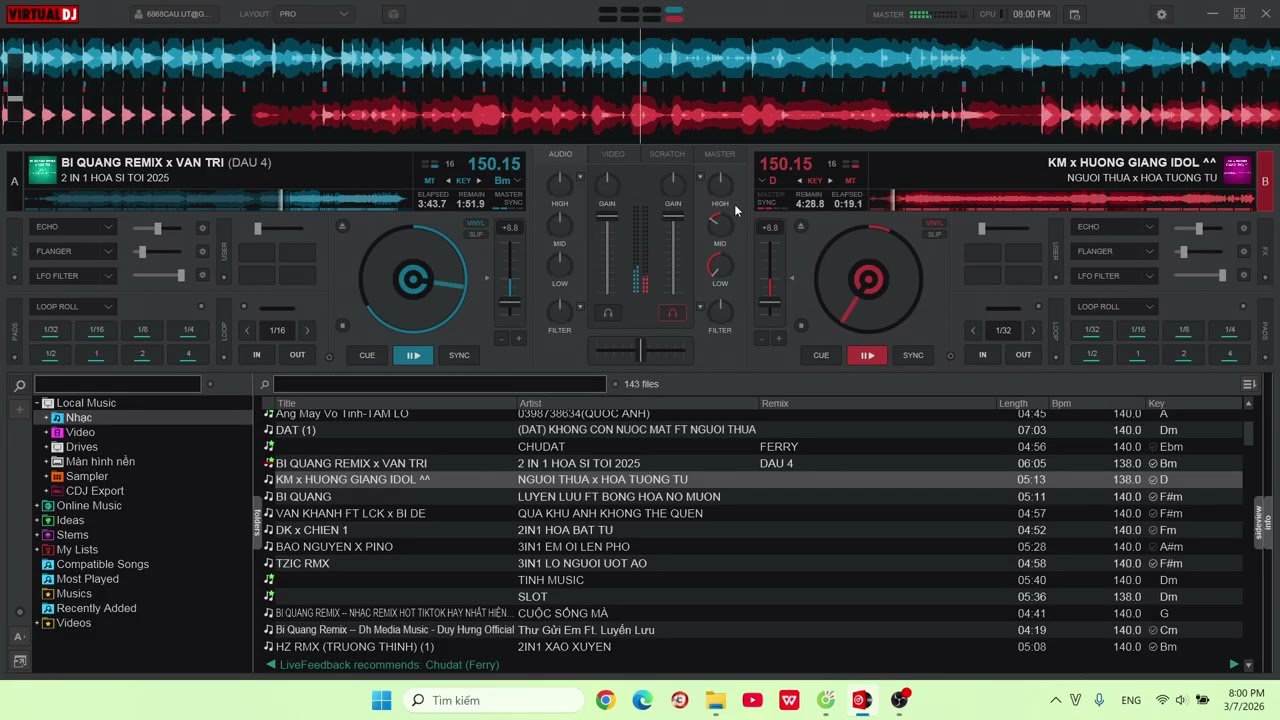The image size is (1280, 720).
Task: Expand the Online Music tree node
Action: 37,506
